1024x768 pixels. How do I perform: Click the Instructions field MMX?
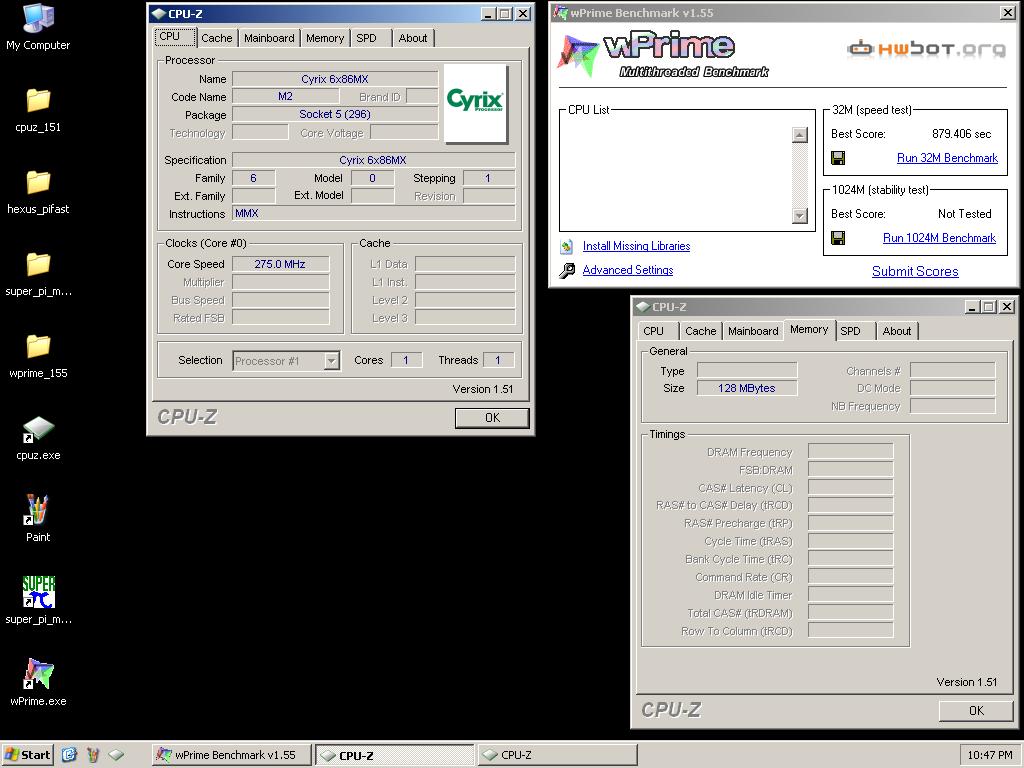(x=374, y=214)
